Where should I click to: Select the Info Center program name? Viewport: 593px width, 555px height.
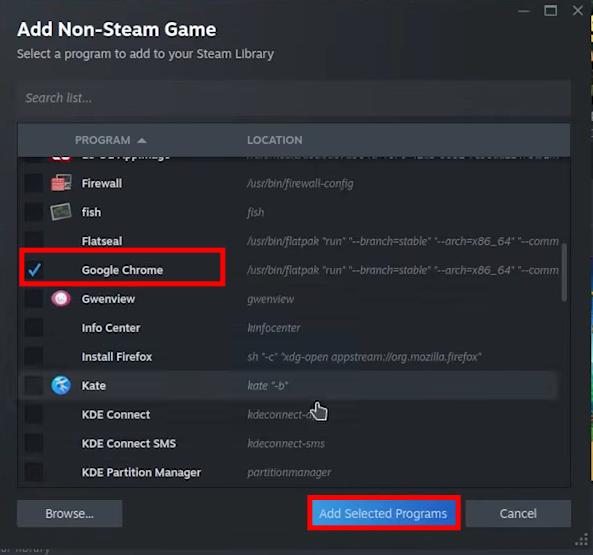point(111,328)
